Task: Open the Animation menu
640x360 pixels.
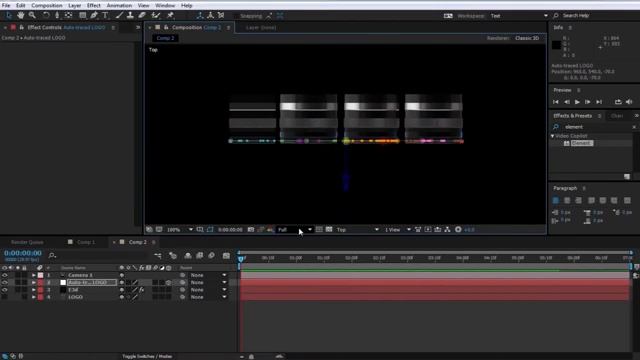Action: click(x=119, y=5)
